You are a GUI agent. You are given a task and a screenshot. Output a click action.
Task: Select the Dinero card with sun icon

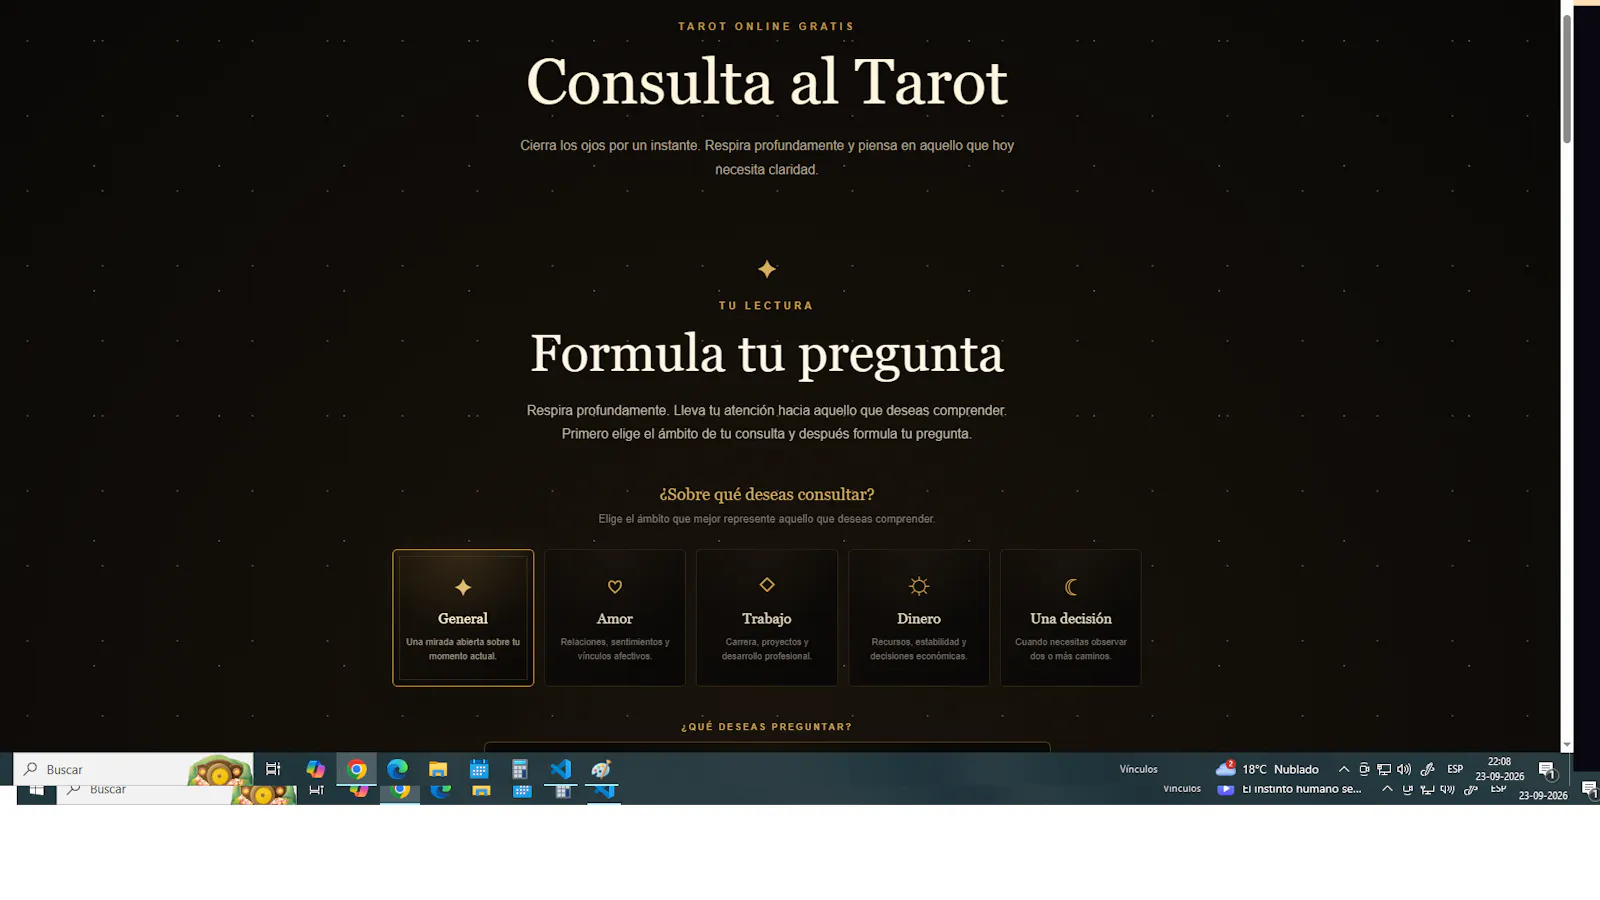(919, 618)
